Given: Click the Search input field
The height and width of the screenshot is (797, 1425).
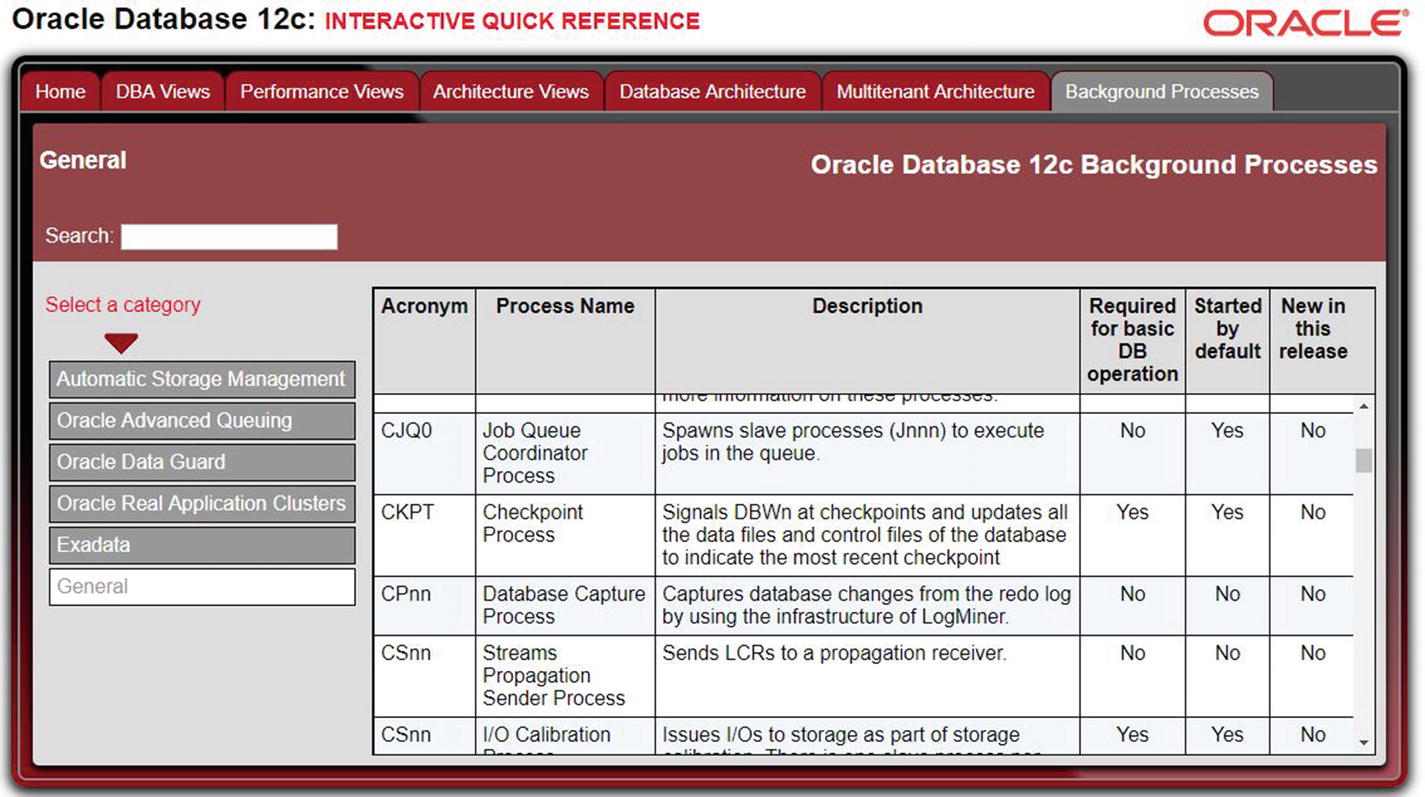Looking at the screenshot, I should coord(229,237).
